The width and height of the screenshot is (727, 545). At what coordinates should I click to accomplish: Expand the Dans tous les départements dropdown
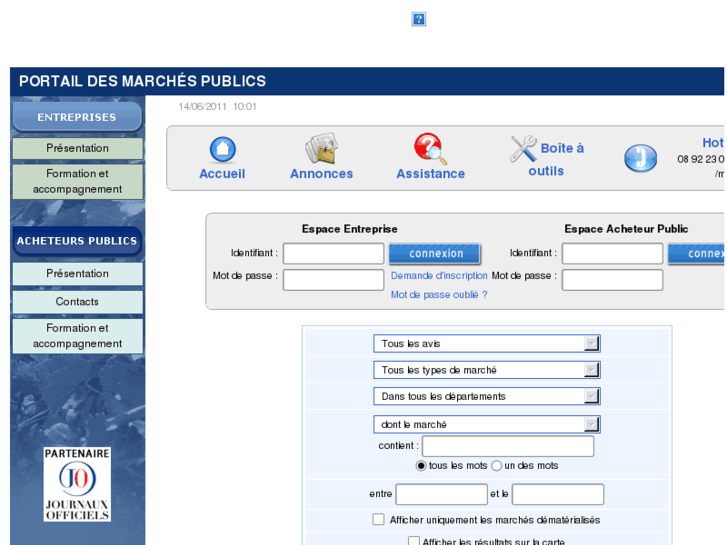[487, 397]
